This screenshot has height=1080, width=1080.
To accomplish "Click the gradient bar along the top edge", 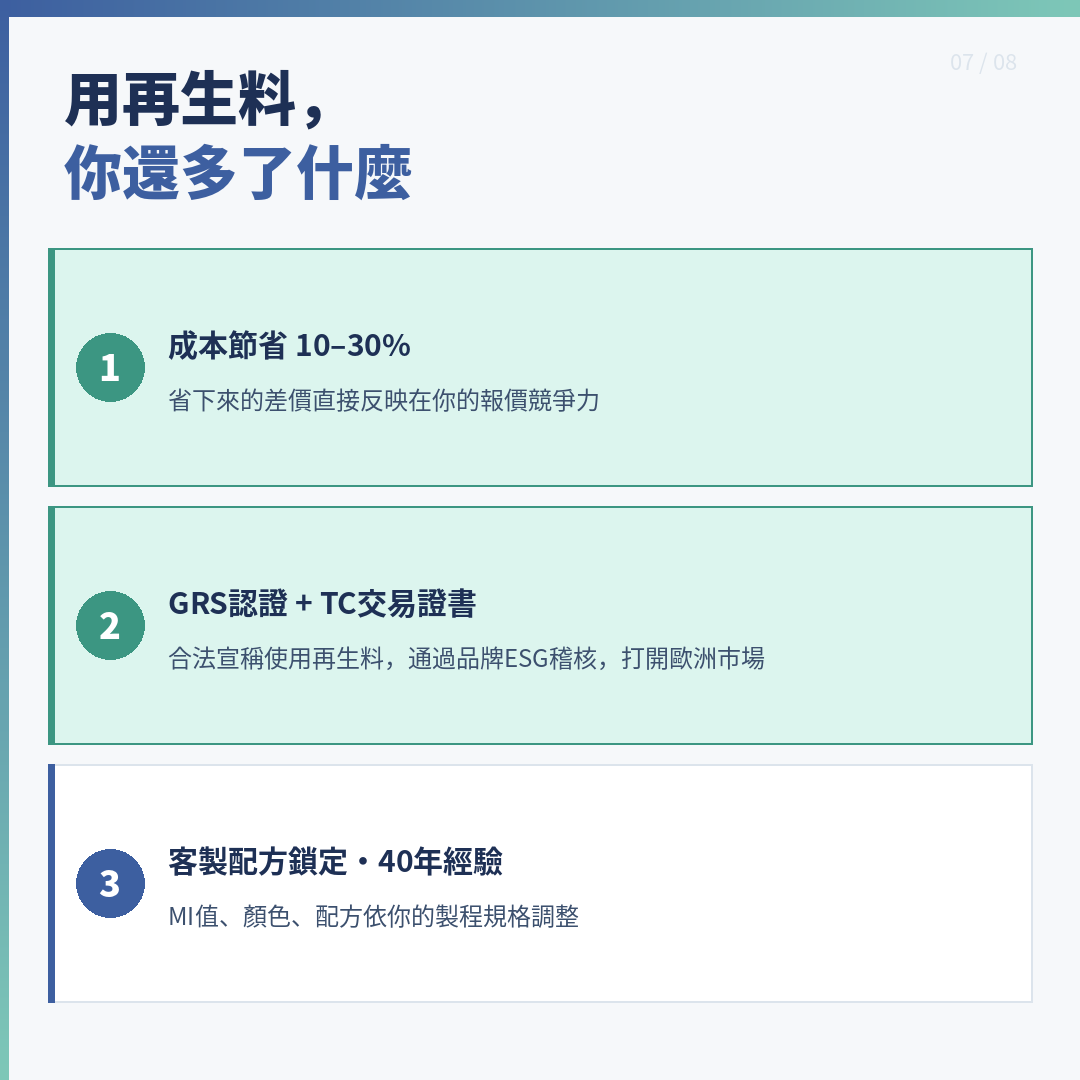I will [540, 8].
